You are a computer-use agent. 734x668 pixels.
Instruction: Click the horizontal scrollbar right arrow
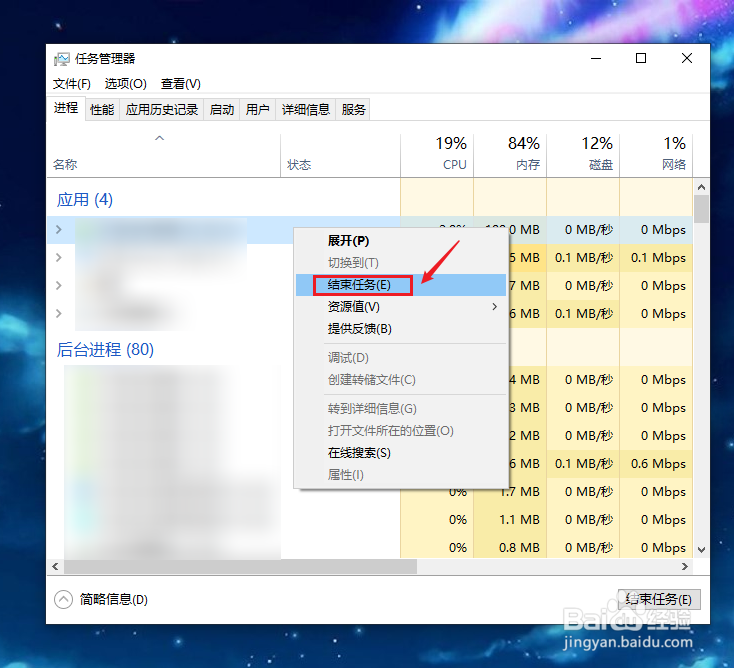(x=685, y=566)
